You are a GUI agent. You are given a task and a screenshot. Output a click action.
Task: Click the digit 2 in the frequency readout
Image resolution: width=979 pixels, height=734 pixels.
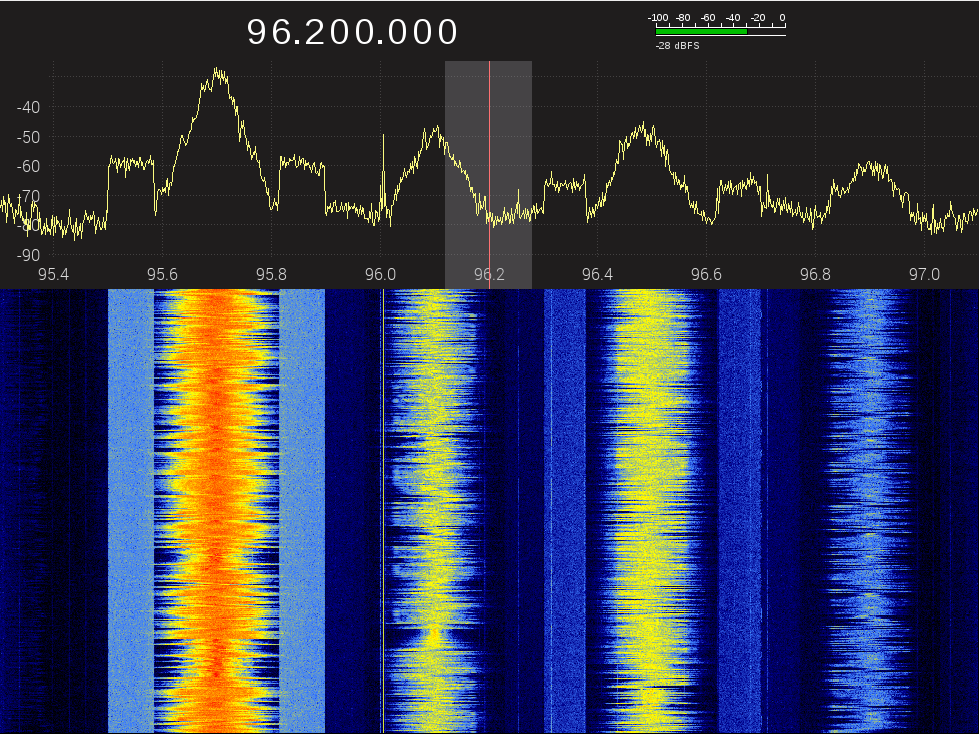coord(328,33)
